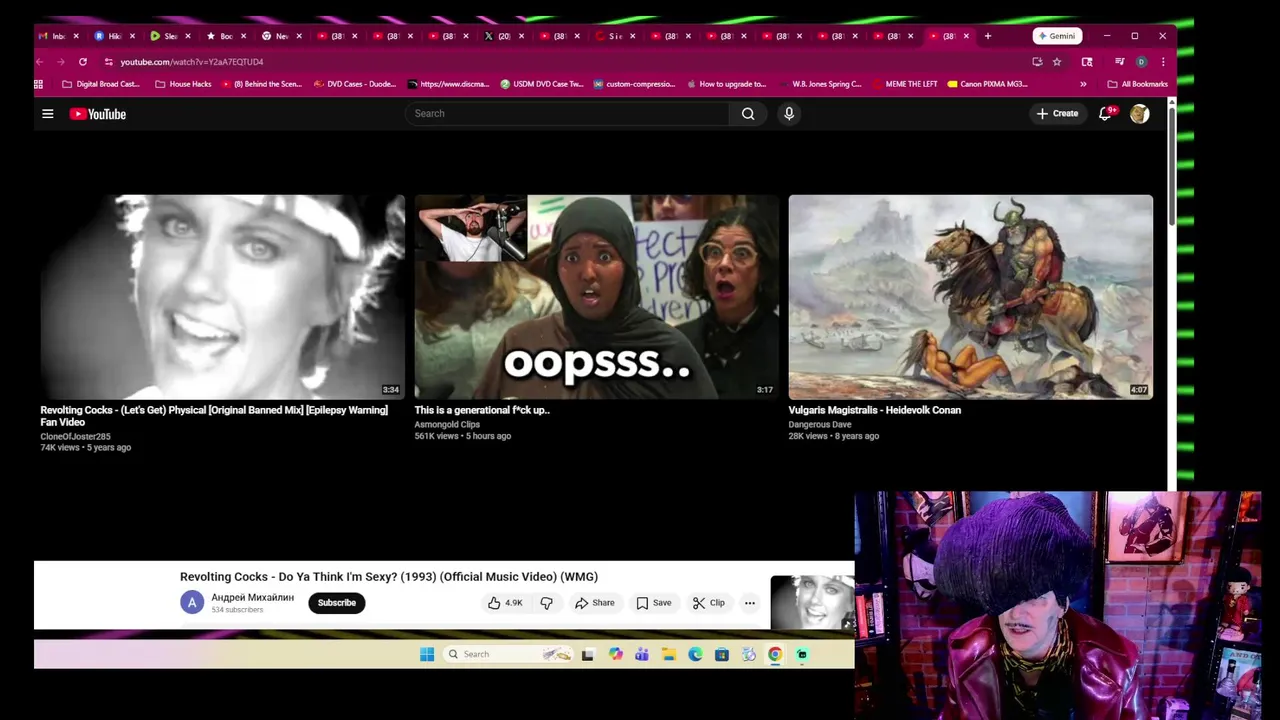
Task: Open the Heidevolk Conan video thumbnail
Action: [x=971, y=297]
